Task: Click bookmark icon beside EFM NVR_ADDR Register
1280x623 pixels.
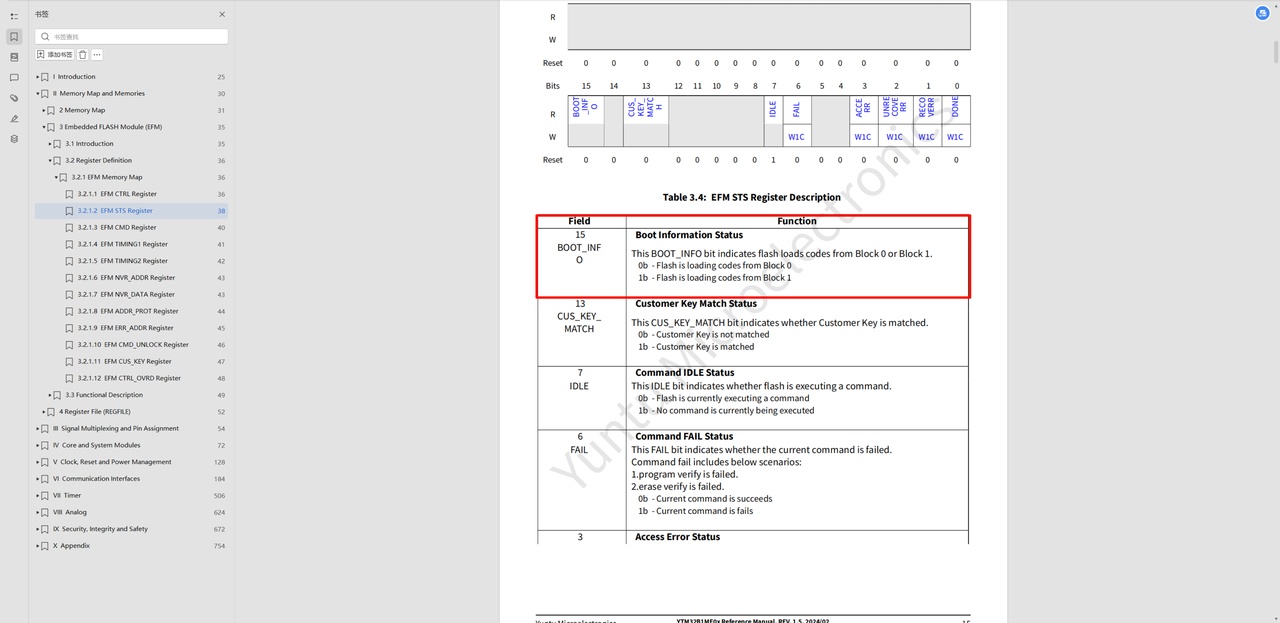Action: point(70,278)
